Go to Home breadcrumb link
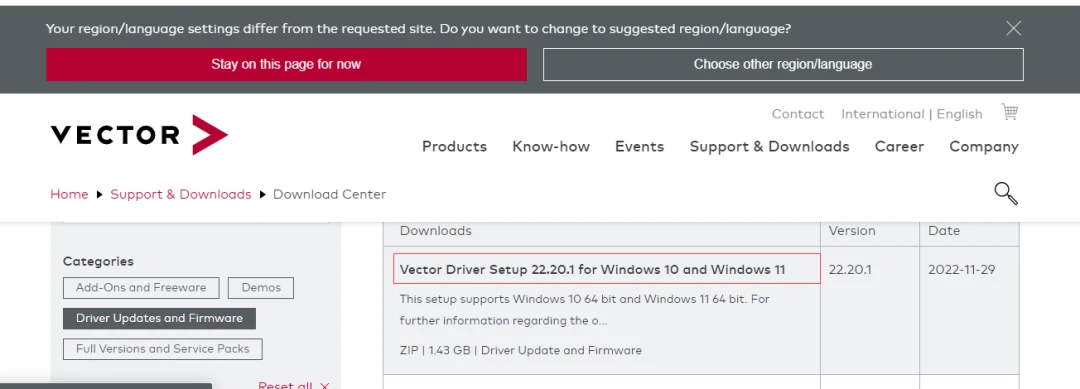1080x389 pixels. 69,194
